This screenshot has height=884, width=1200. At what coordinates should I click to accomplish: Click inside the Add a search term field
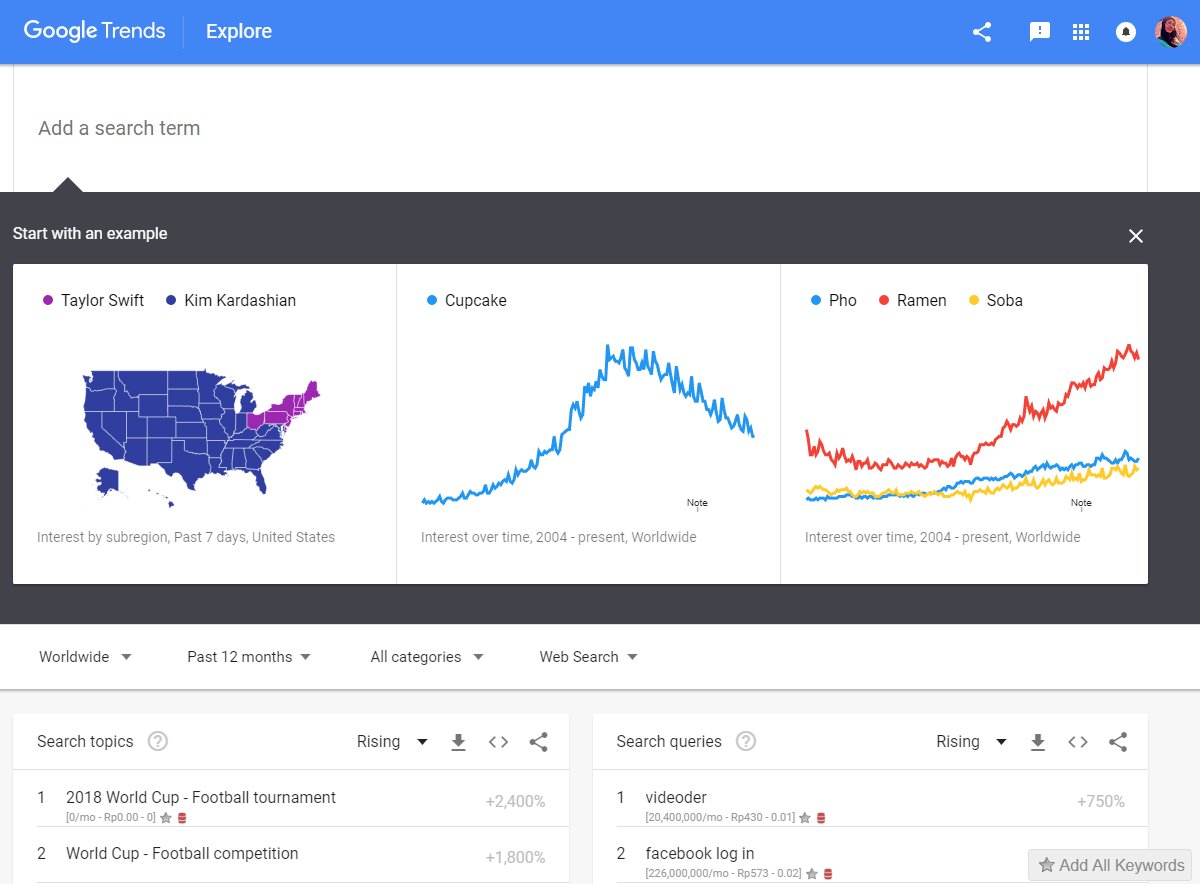pyautogui.click(x=118, y=128)
